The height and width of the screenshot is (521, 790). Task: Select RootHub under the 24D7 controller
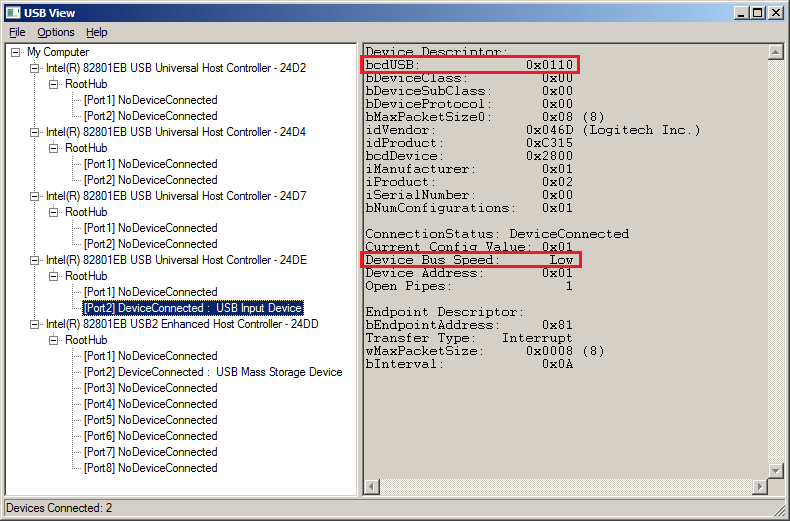point(86,212)
